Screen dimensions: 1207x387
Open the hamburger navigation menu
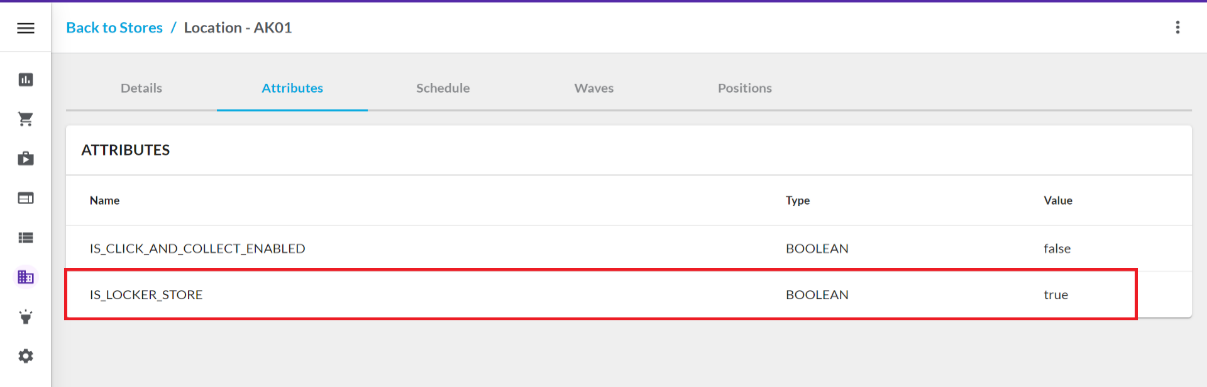[26, 28]
